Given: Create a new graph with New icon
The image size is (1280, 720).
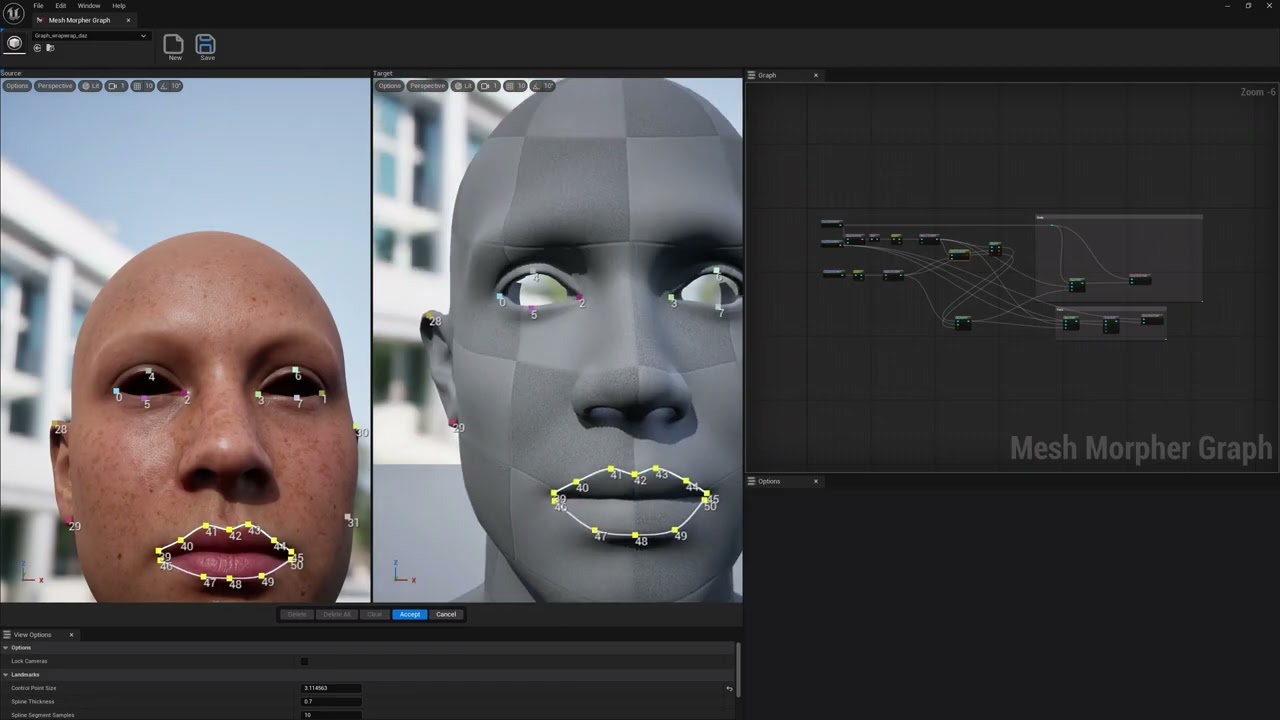Looking at the screenshot, I should [x=174, y=45].
